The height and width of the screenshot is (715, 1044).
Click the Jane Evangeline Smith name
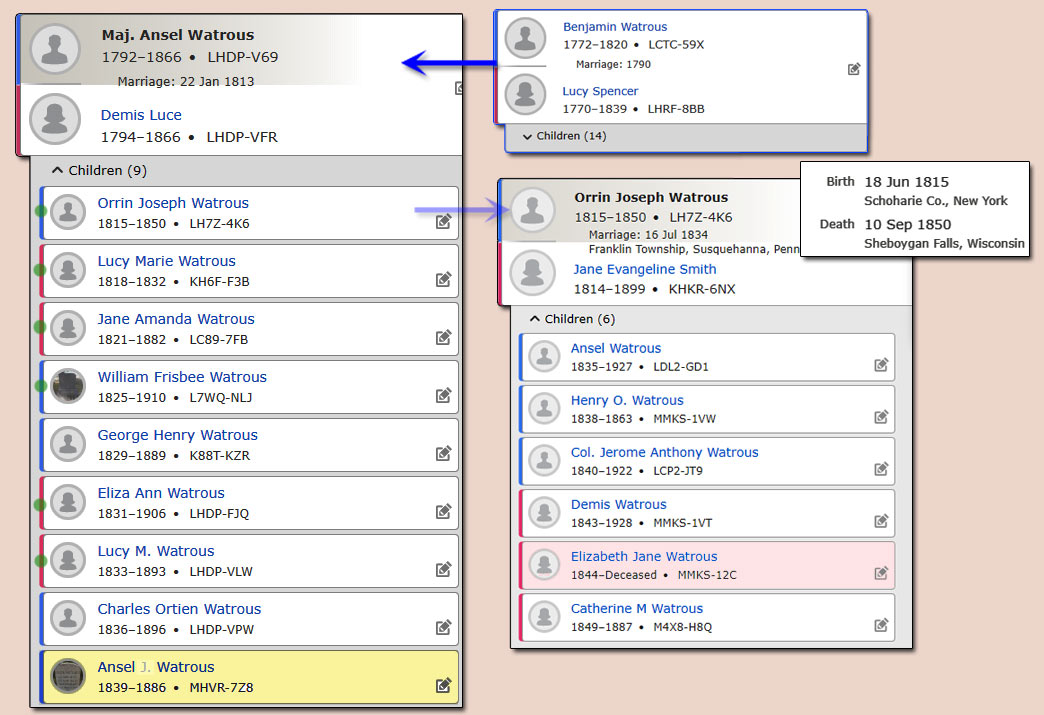click(644, 269)
